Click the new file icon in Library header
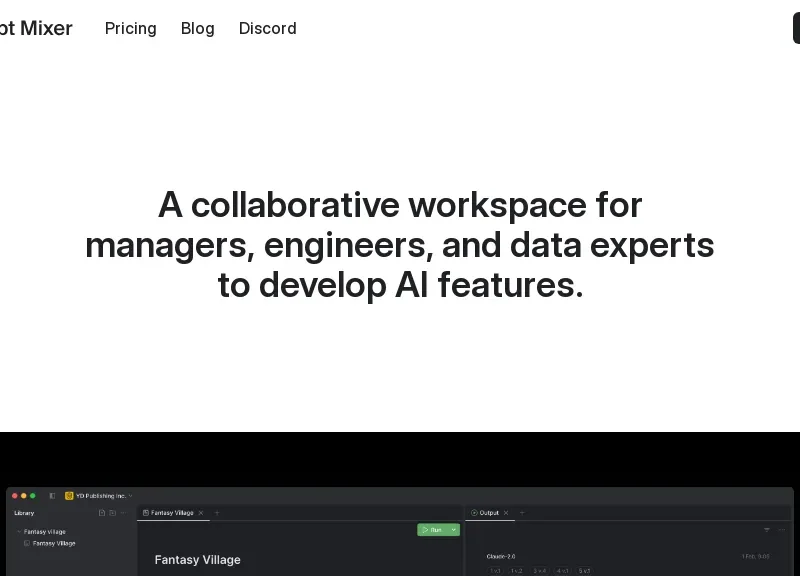Image resolution: width=800 pixels, height=576 pixels. 101,513
